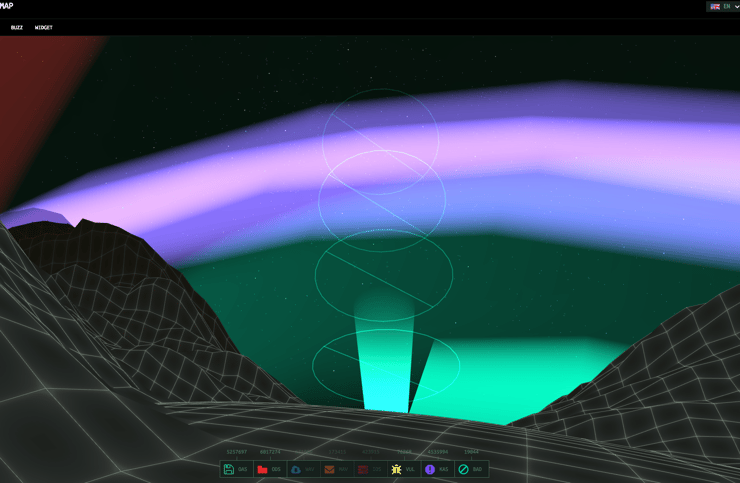The height and width of the screenshot is (483, 740).
Task: Open the BUZZ menu item
Action: pyautogui.click(x=17, y=27)
